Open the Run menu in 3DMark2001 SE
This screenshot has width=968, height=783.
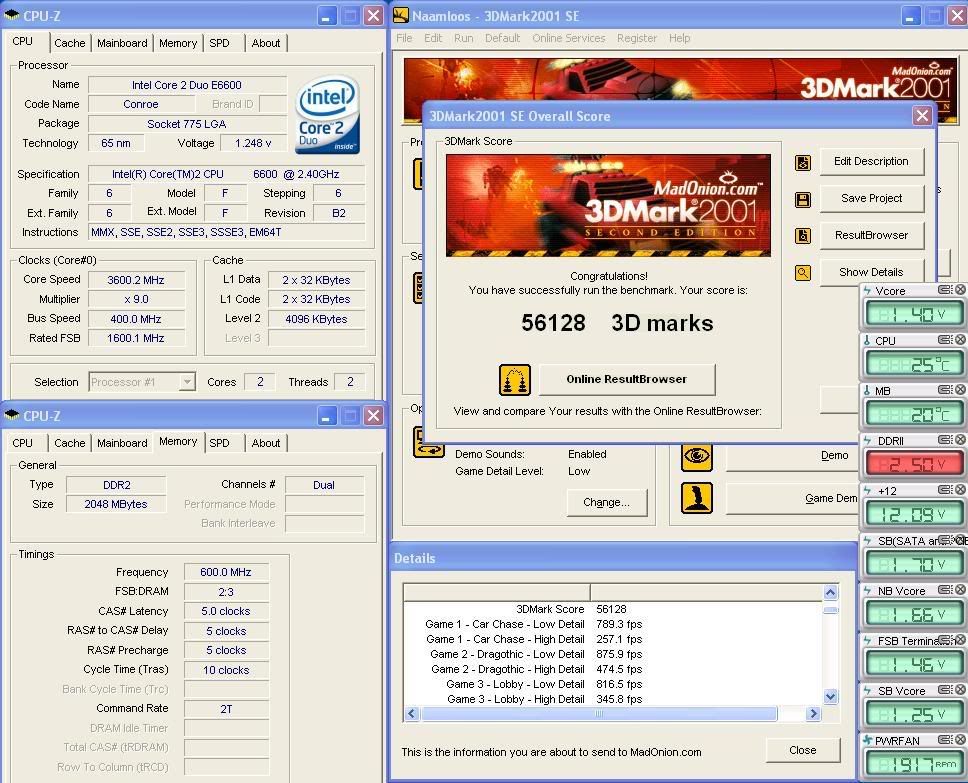464,38
